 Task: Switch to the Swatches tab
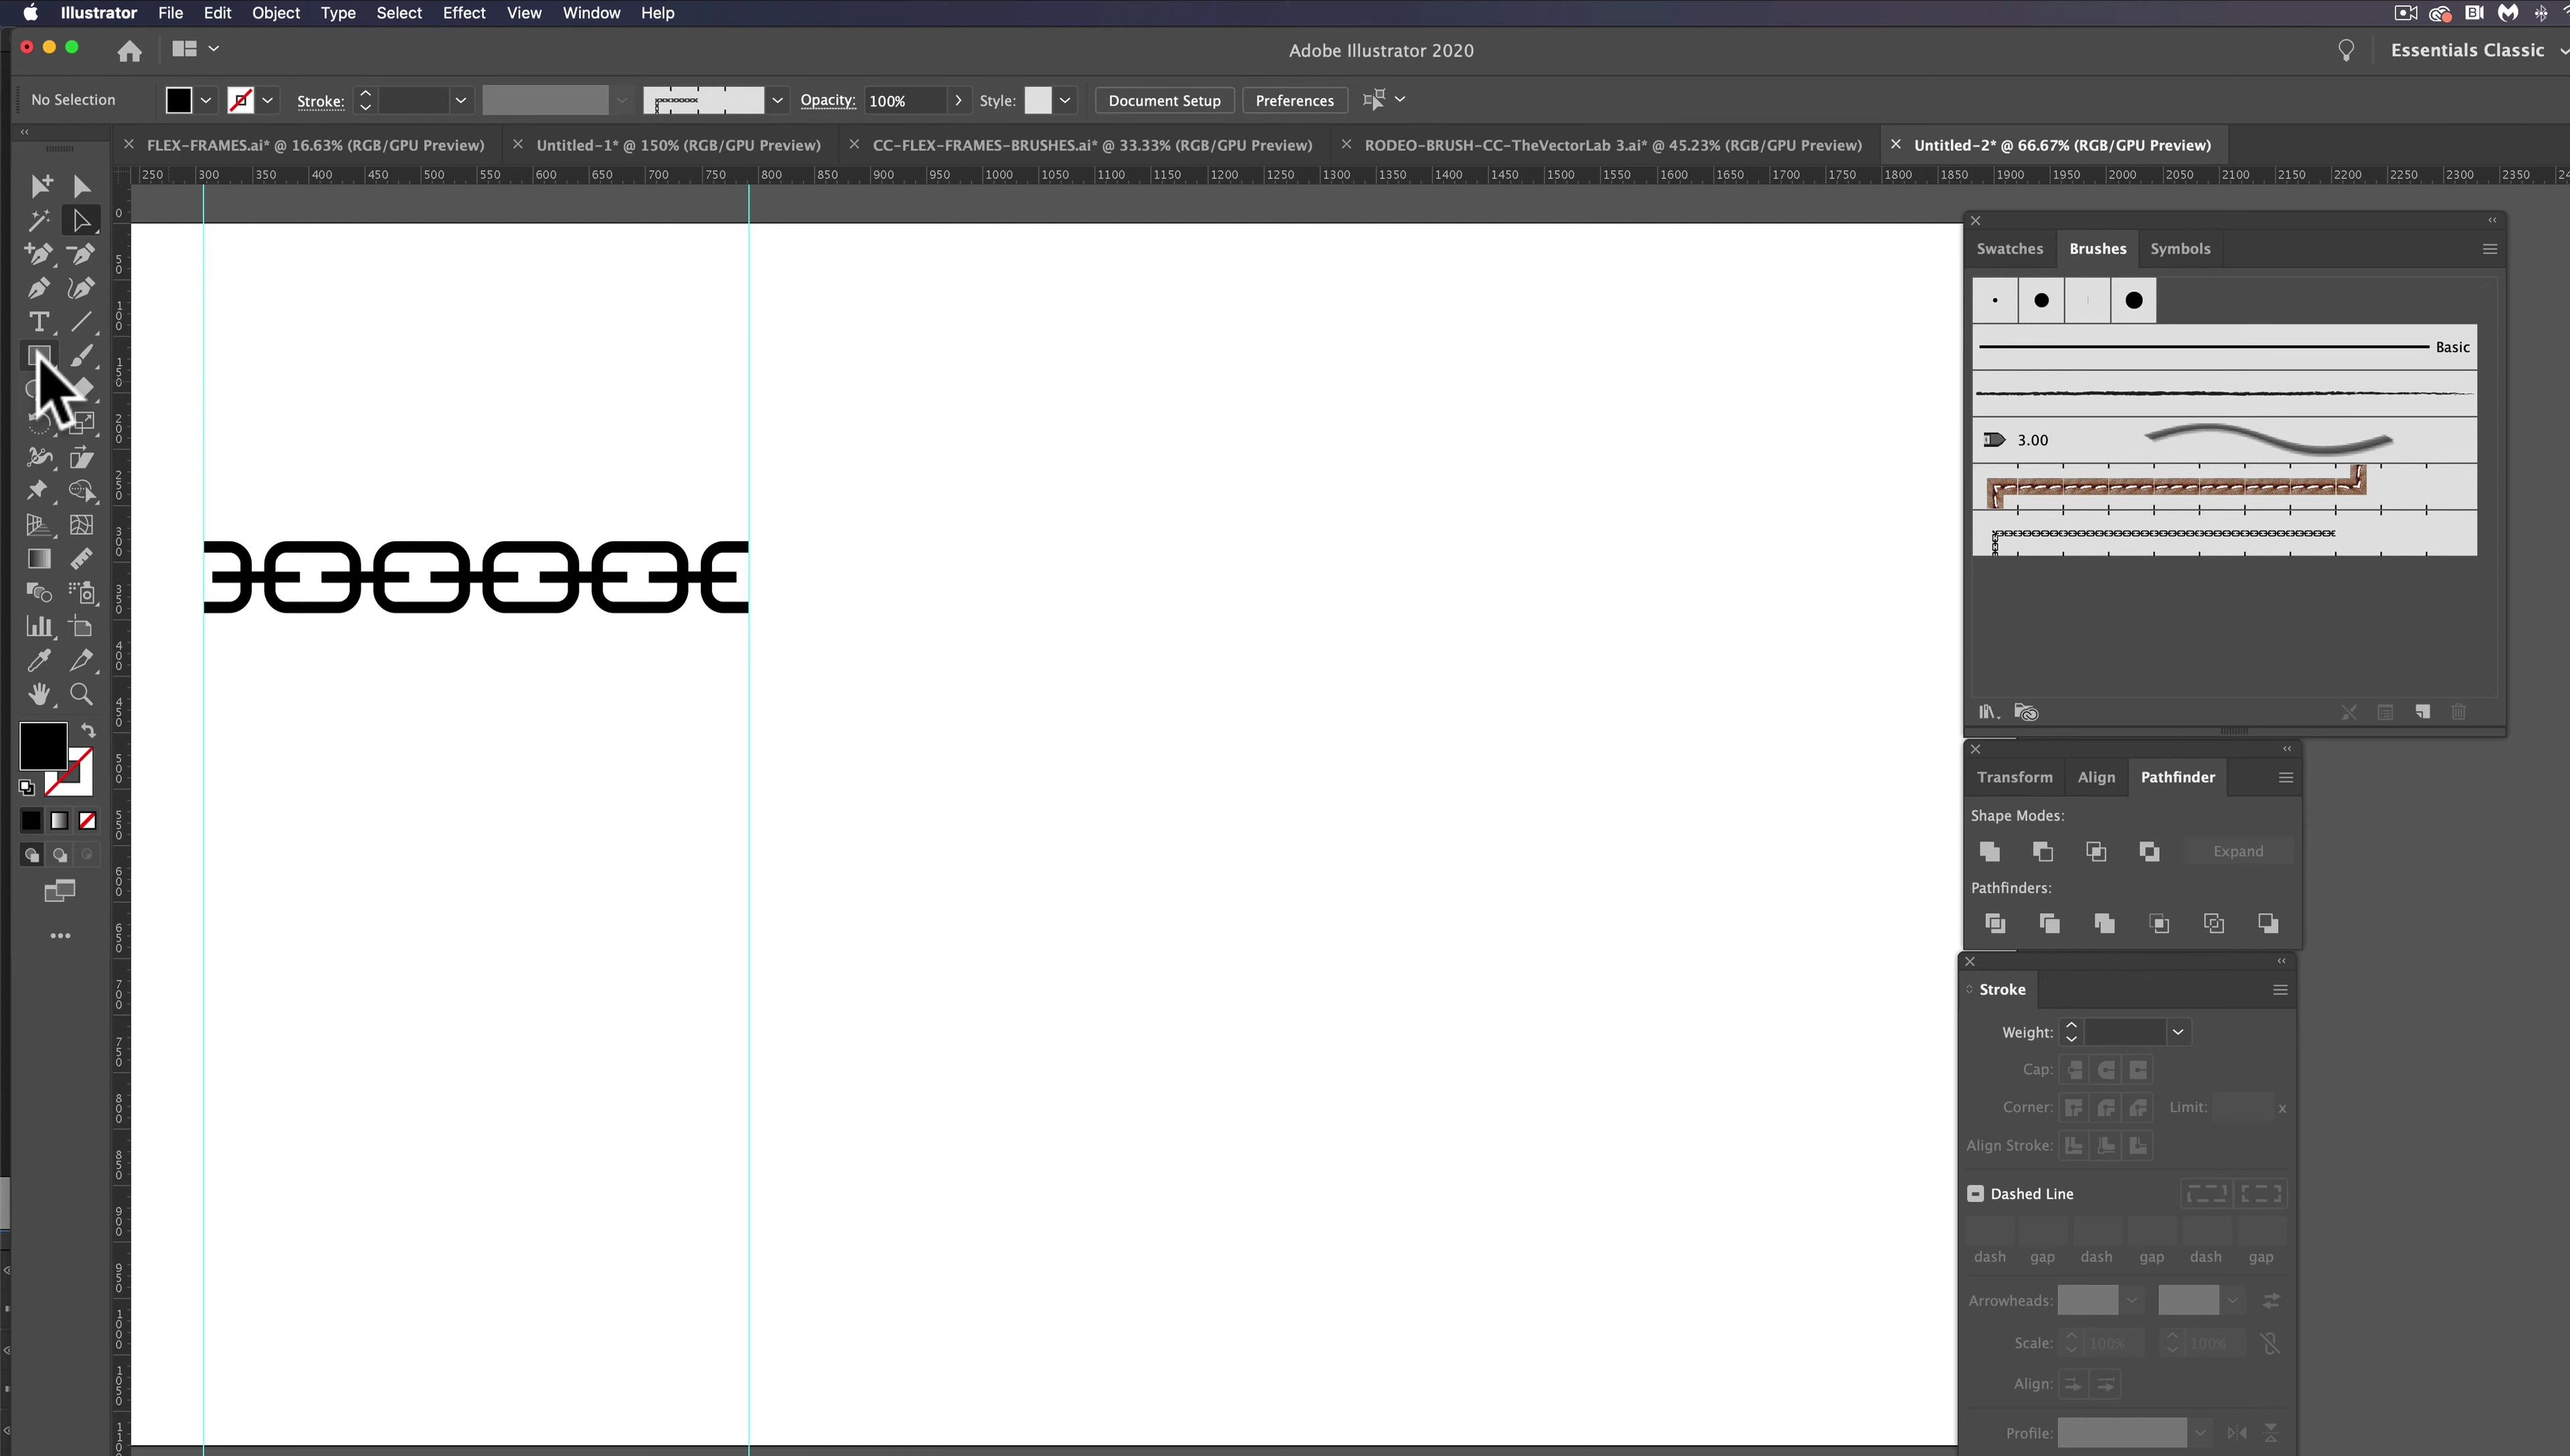click(2009, 249)
